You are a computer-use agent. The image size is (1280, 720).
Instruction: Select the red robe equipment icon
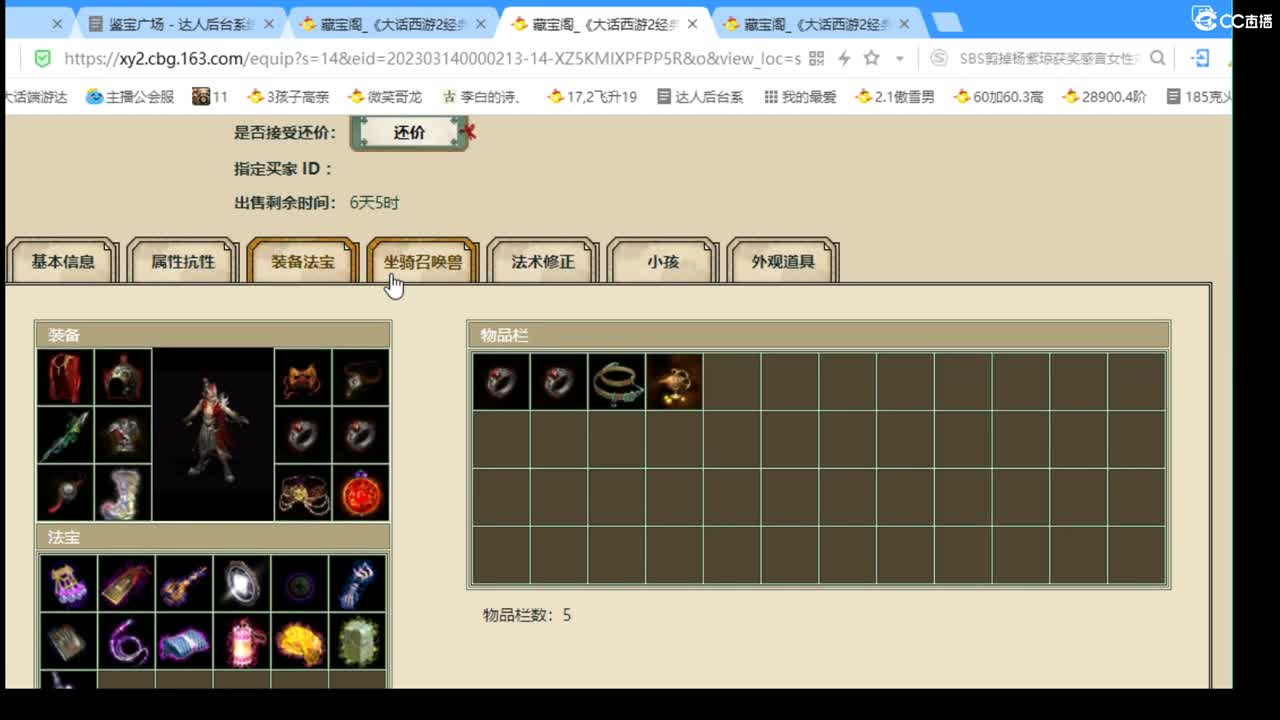point(65,377)
